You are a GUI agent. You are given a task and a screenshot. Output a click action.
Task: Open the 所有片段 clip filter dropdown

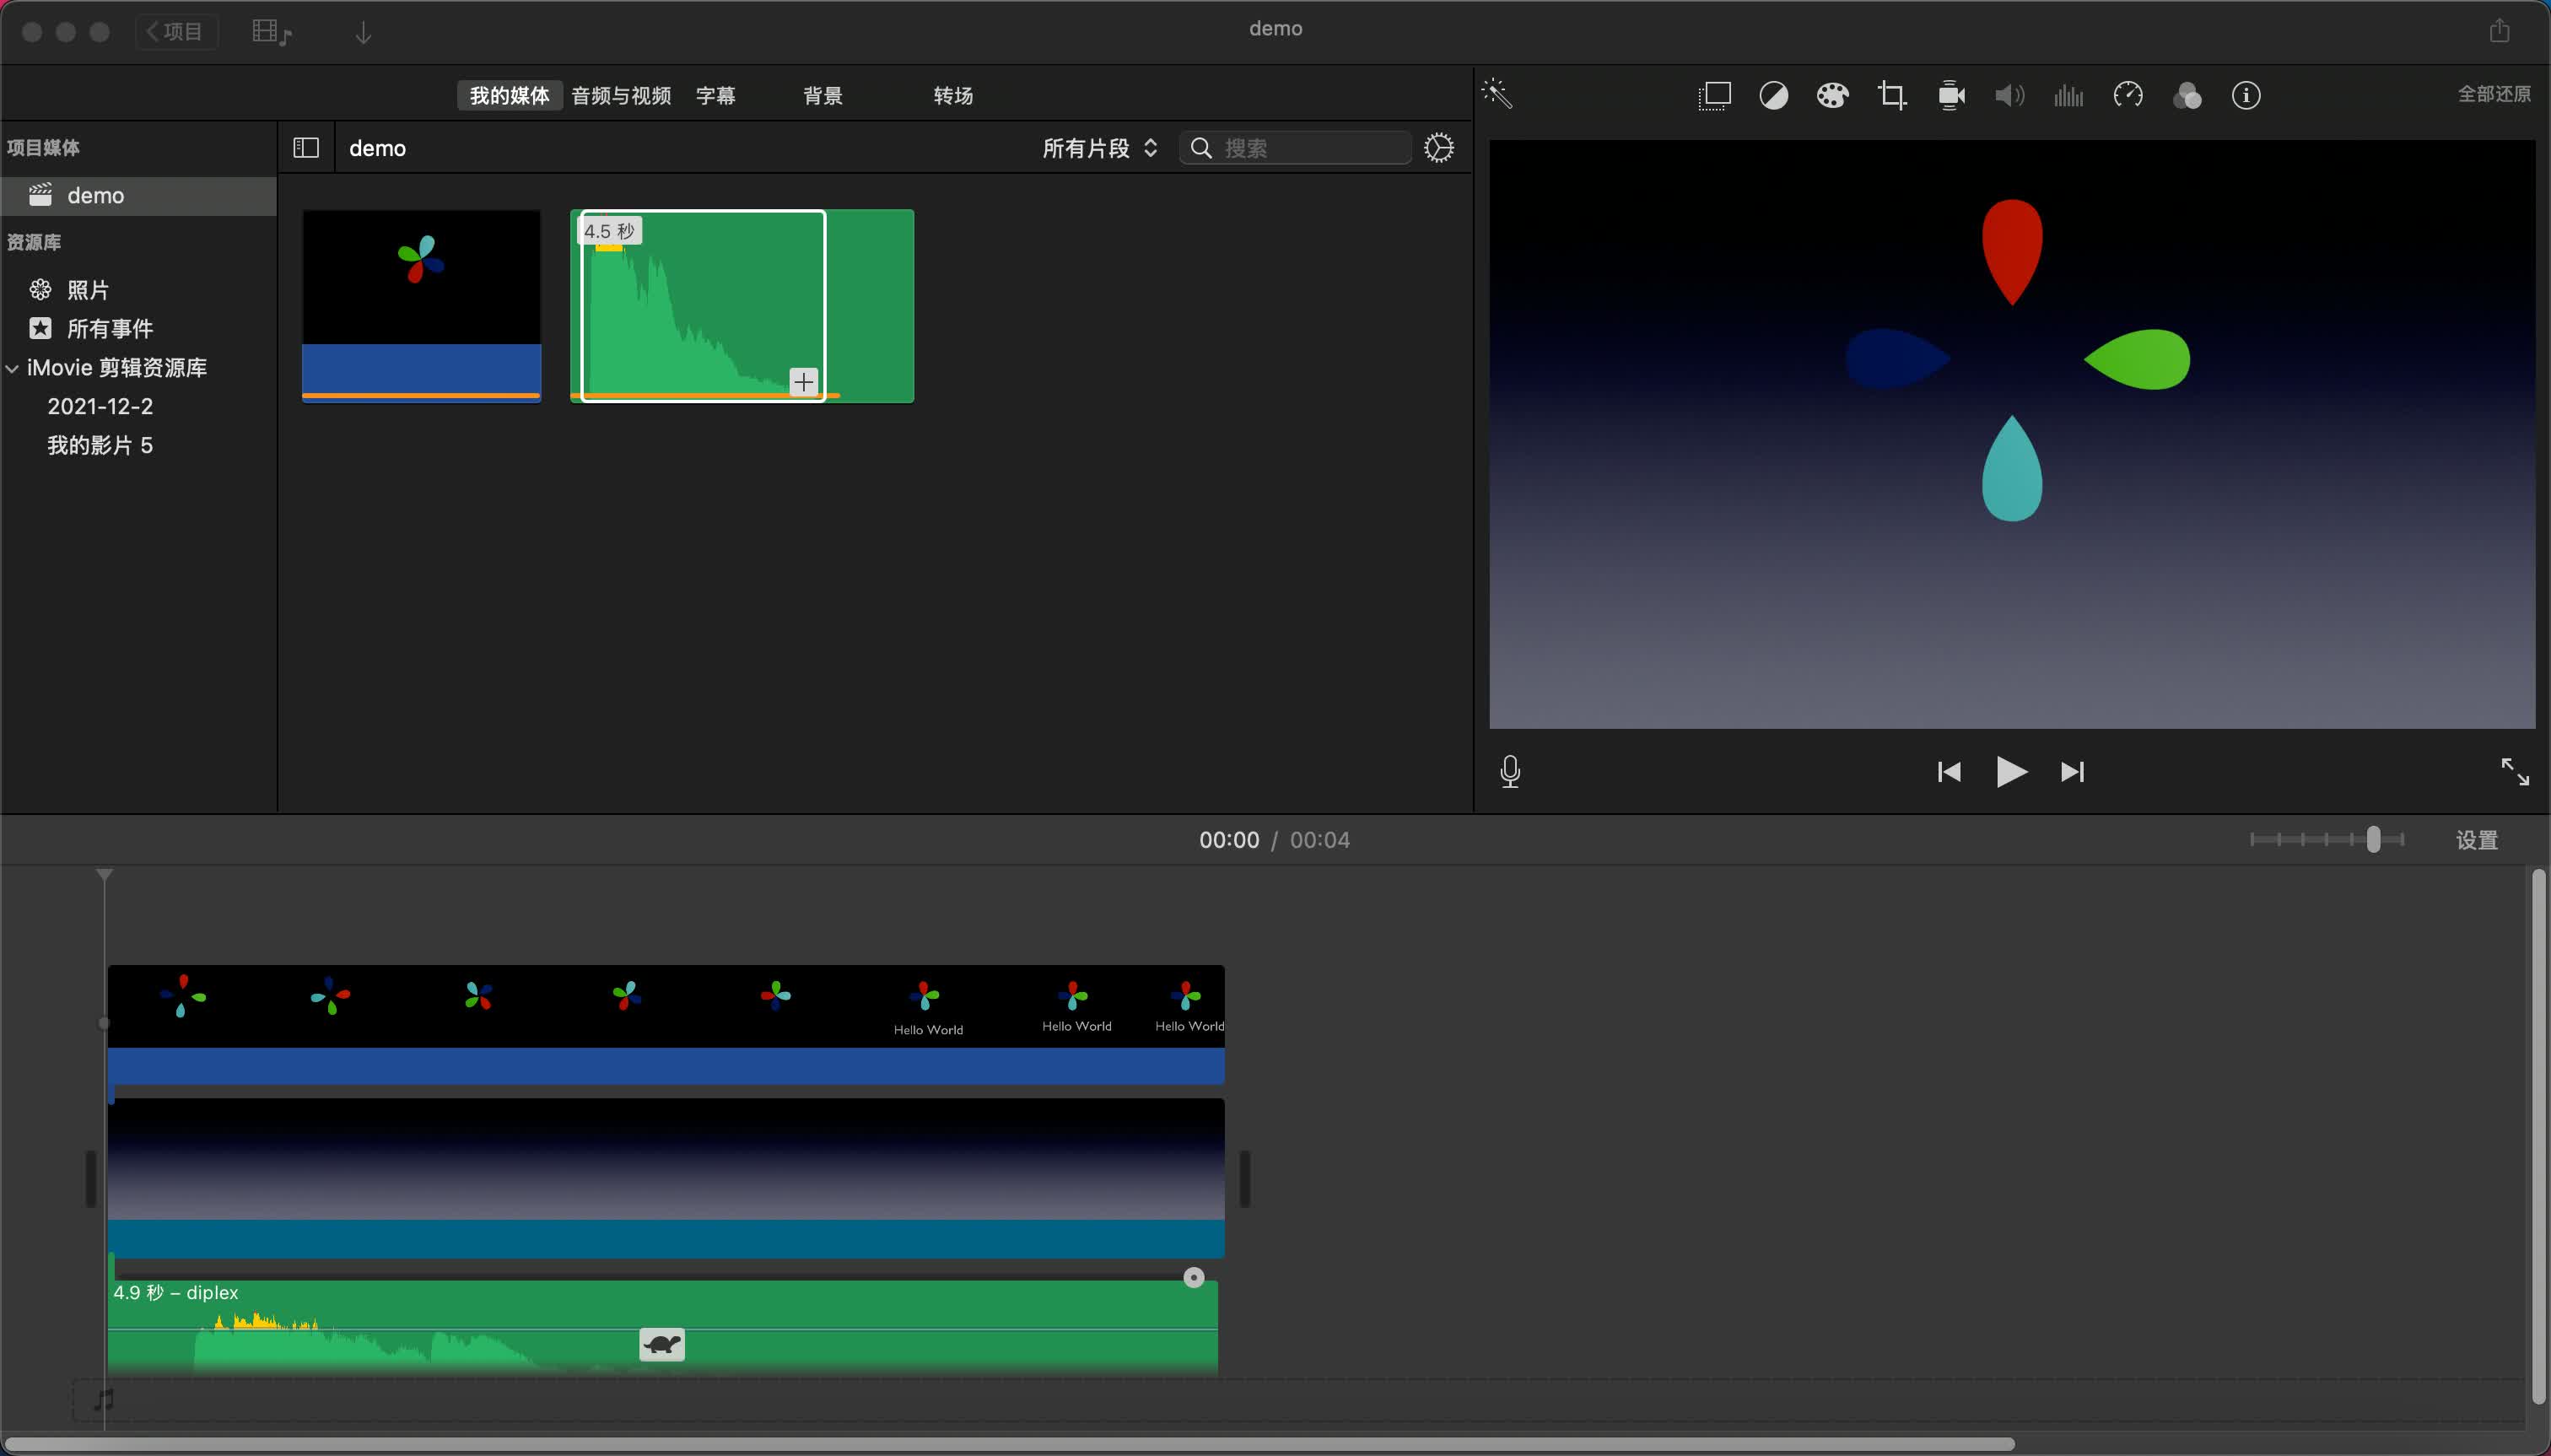pyautogui.click(x=1099, y=148)
